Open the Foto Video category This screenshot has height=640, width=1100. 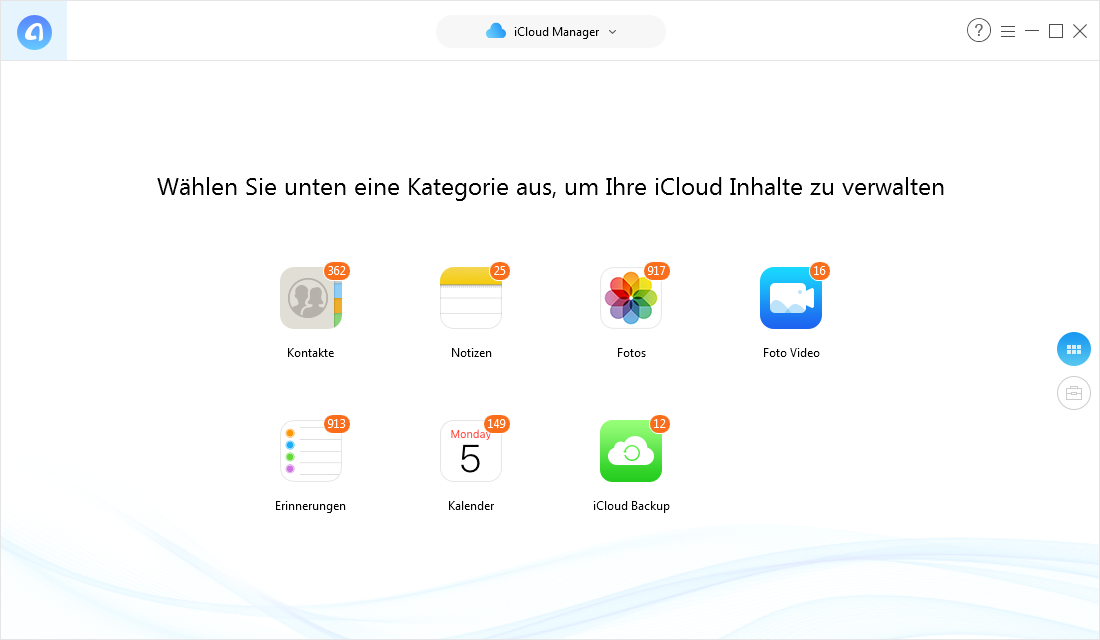[790, 297]
